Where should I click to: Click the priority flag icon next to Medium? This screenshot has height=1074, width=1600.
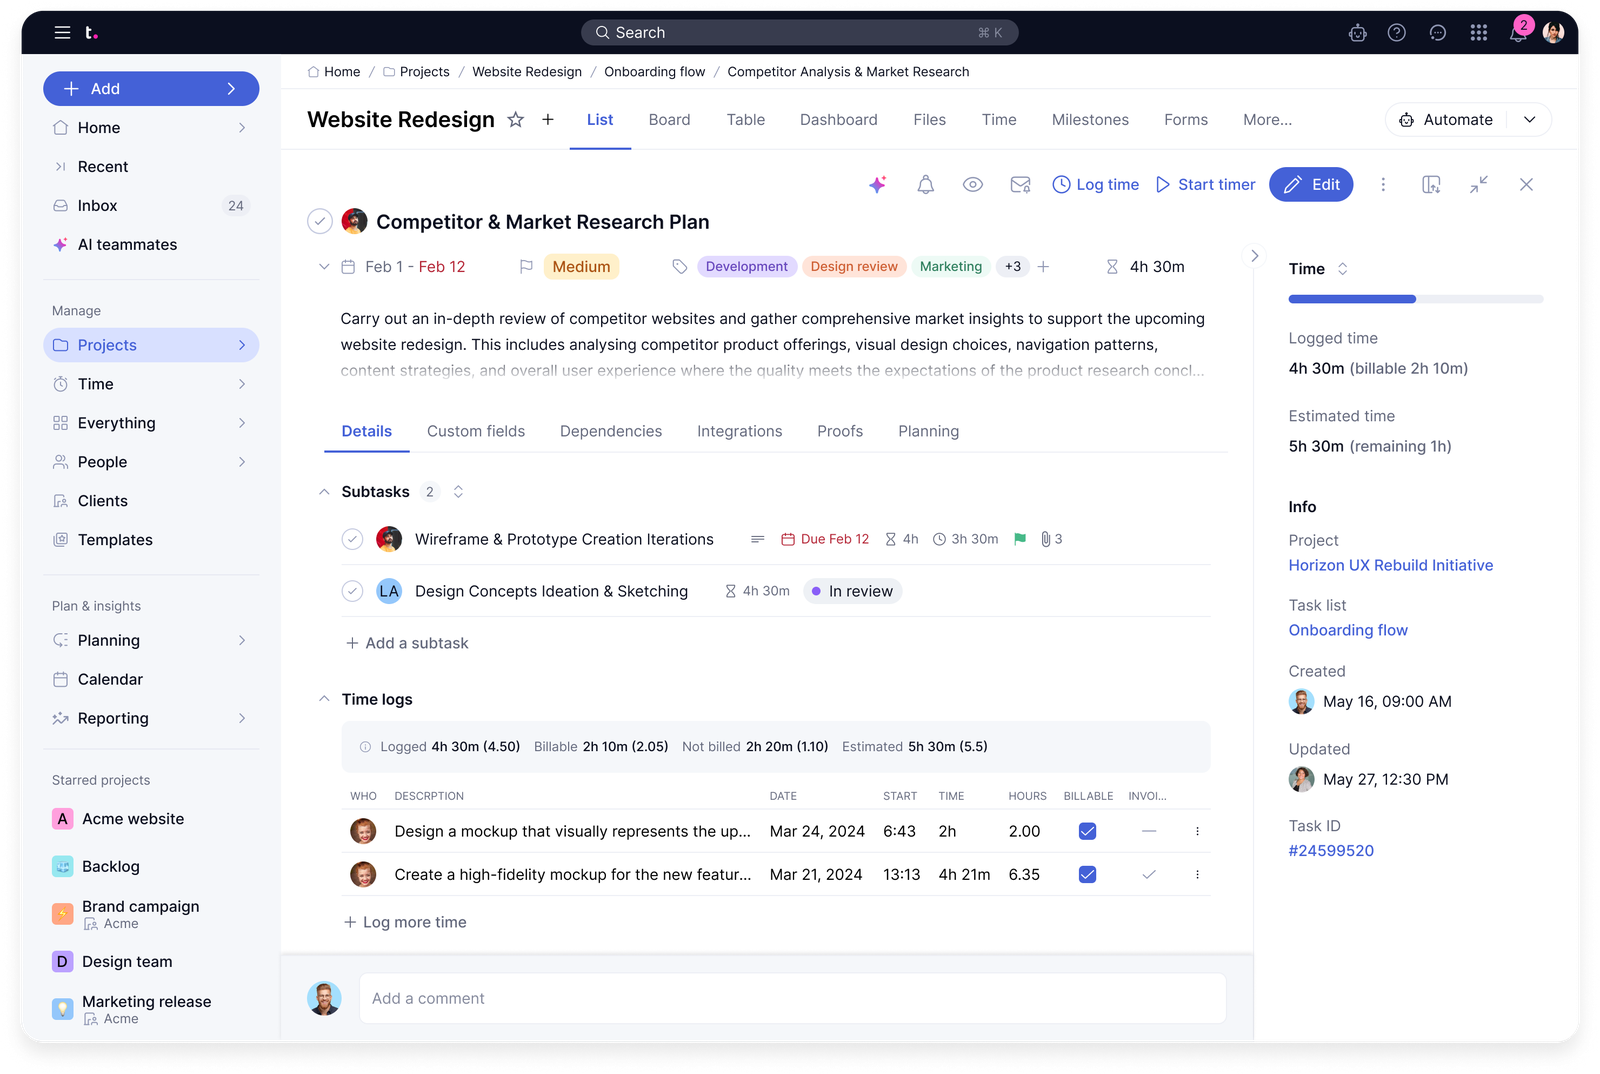click(526, 267)
